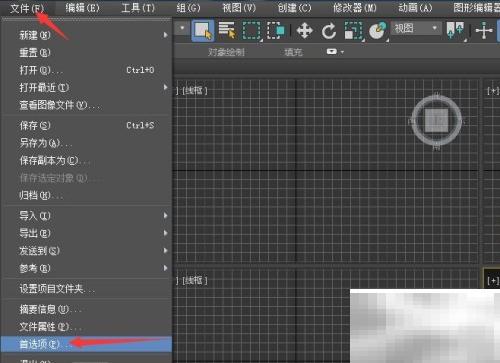Open the 工具(T) menu

coord(138,8)
